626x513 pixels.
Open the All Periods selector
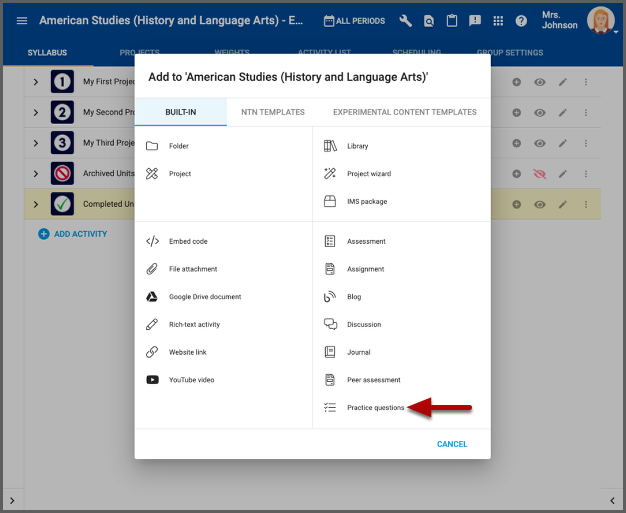click(x=354, y=21)
